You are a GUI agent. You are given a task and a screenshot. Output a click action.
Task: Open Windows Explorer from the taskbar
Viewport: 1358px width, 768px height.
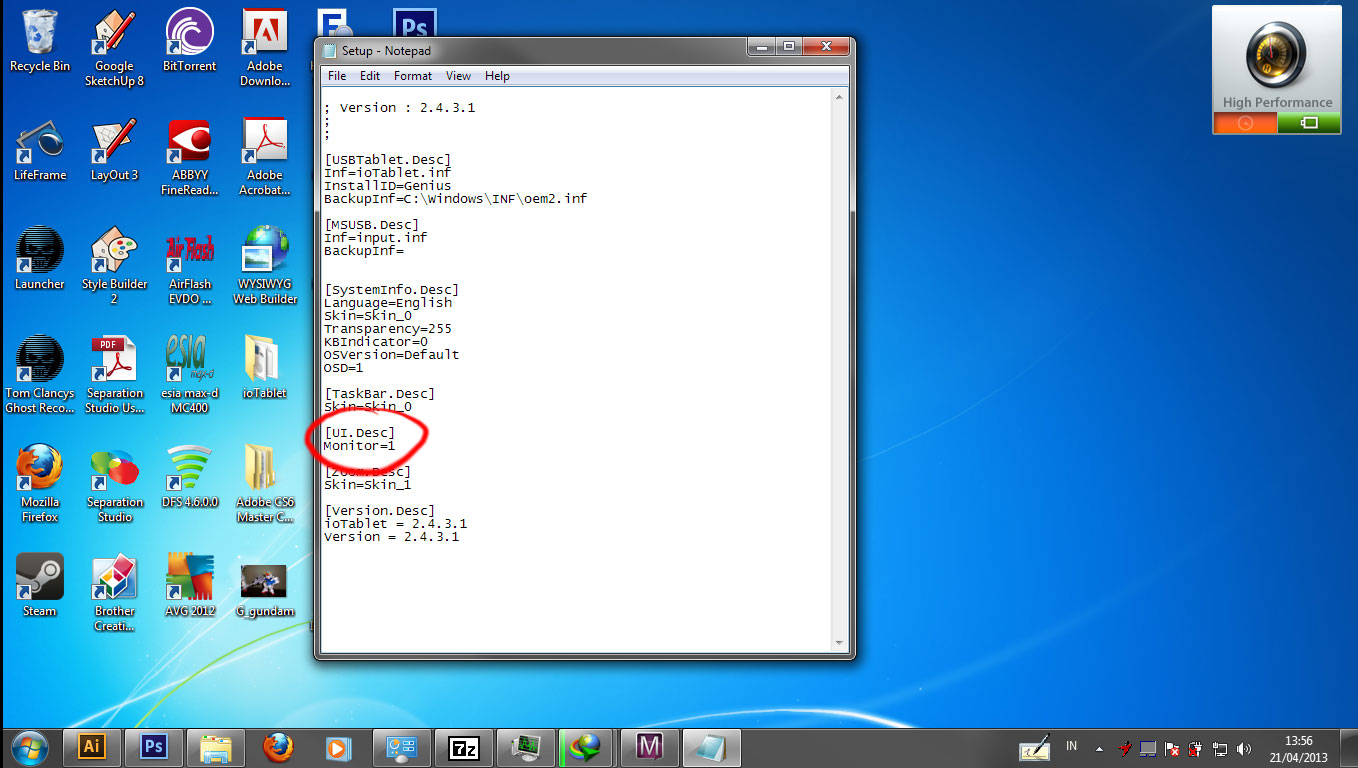point(215,747)
